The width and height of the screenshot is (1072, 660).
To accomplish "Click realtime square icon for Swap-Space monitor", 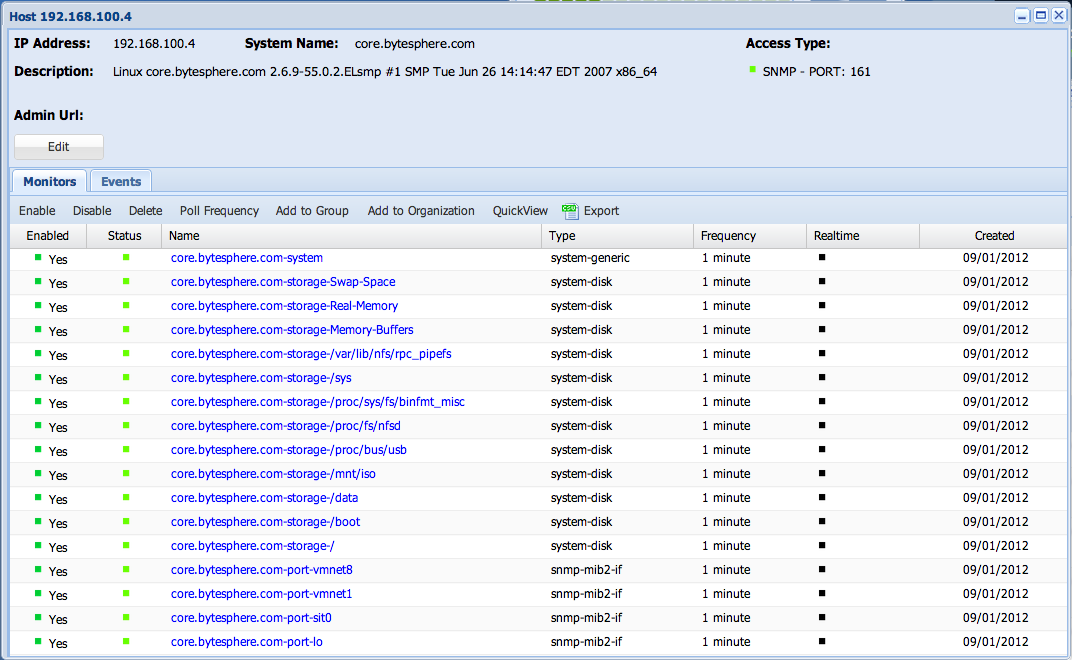I will [822, 281].
